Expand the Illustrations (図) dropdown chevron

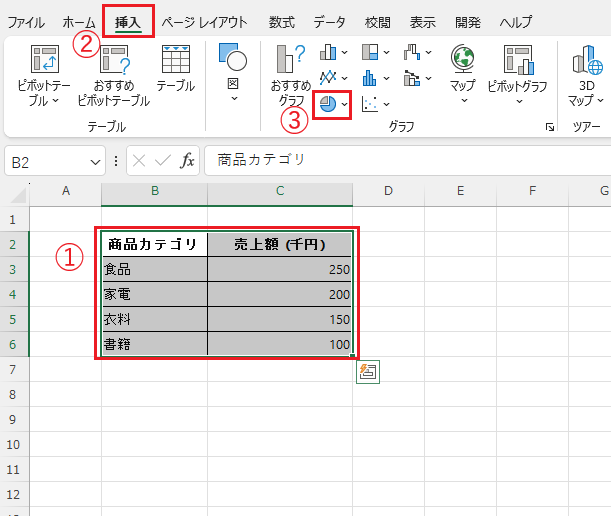coord(234,98)
